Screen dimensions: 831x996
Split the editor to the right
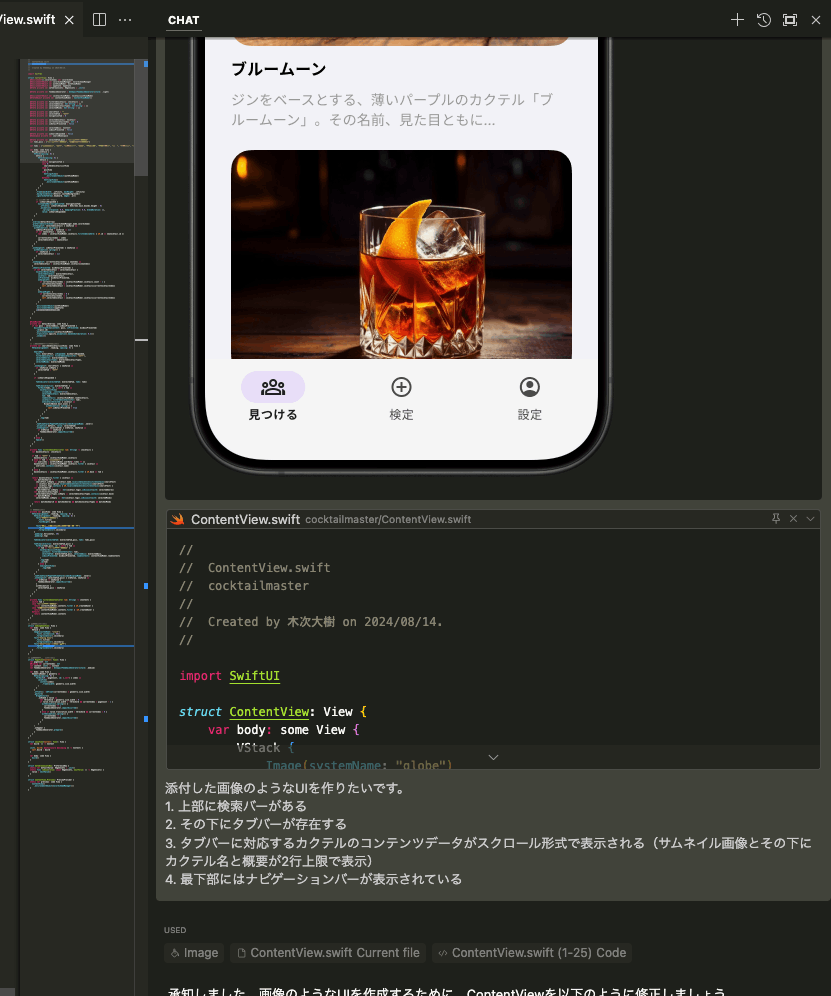coord(100,20)
